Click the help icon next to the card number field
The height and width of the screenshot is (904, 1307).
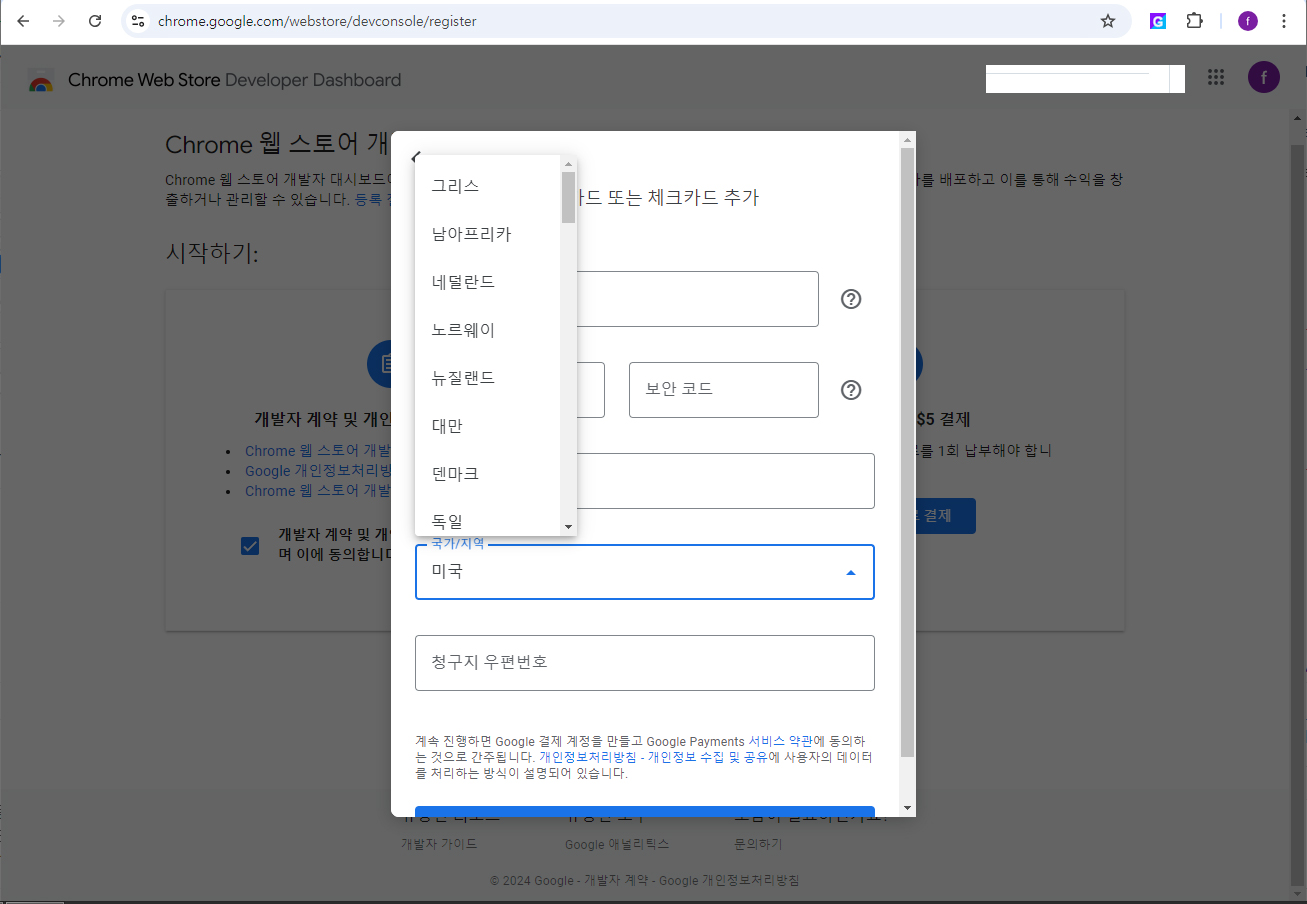tap(851, 299)
